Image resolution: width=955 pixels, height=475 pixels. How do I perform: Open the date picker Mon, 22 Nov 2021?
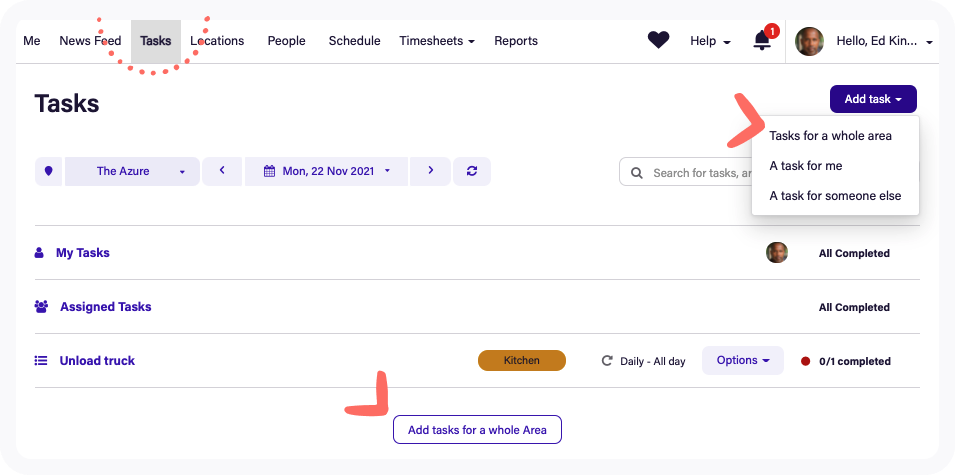pyautogui.click(x=327, y=171)
